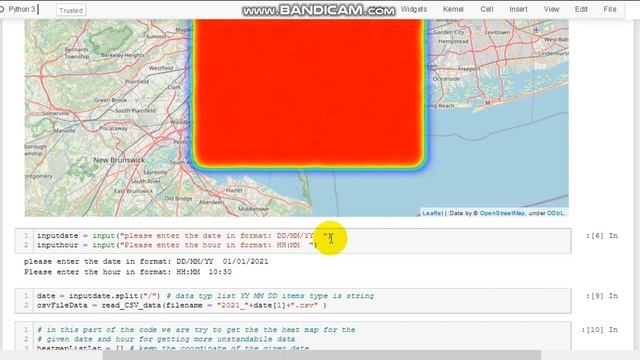Viewport: 640px width, 360px height.
Task: Click the Plainfield label on the map
Action: (x=137, y=82)
